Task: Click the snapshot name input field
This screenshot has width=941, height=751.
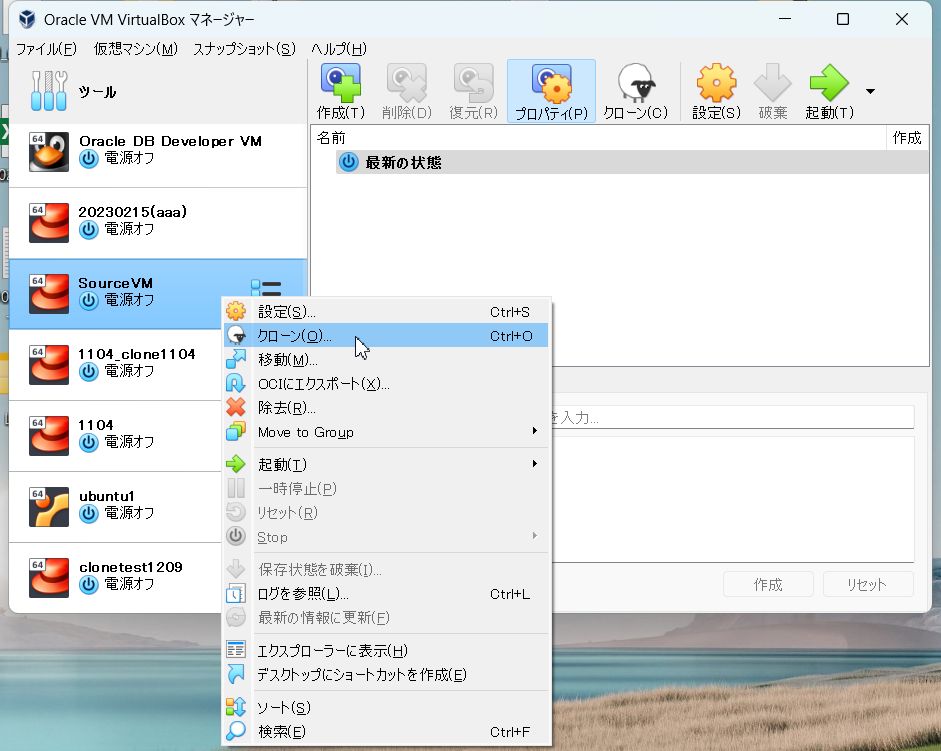Action: click(730, 417)
